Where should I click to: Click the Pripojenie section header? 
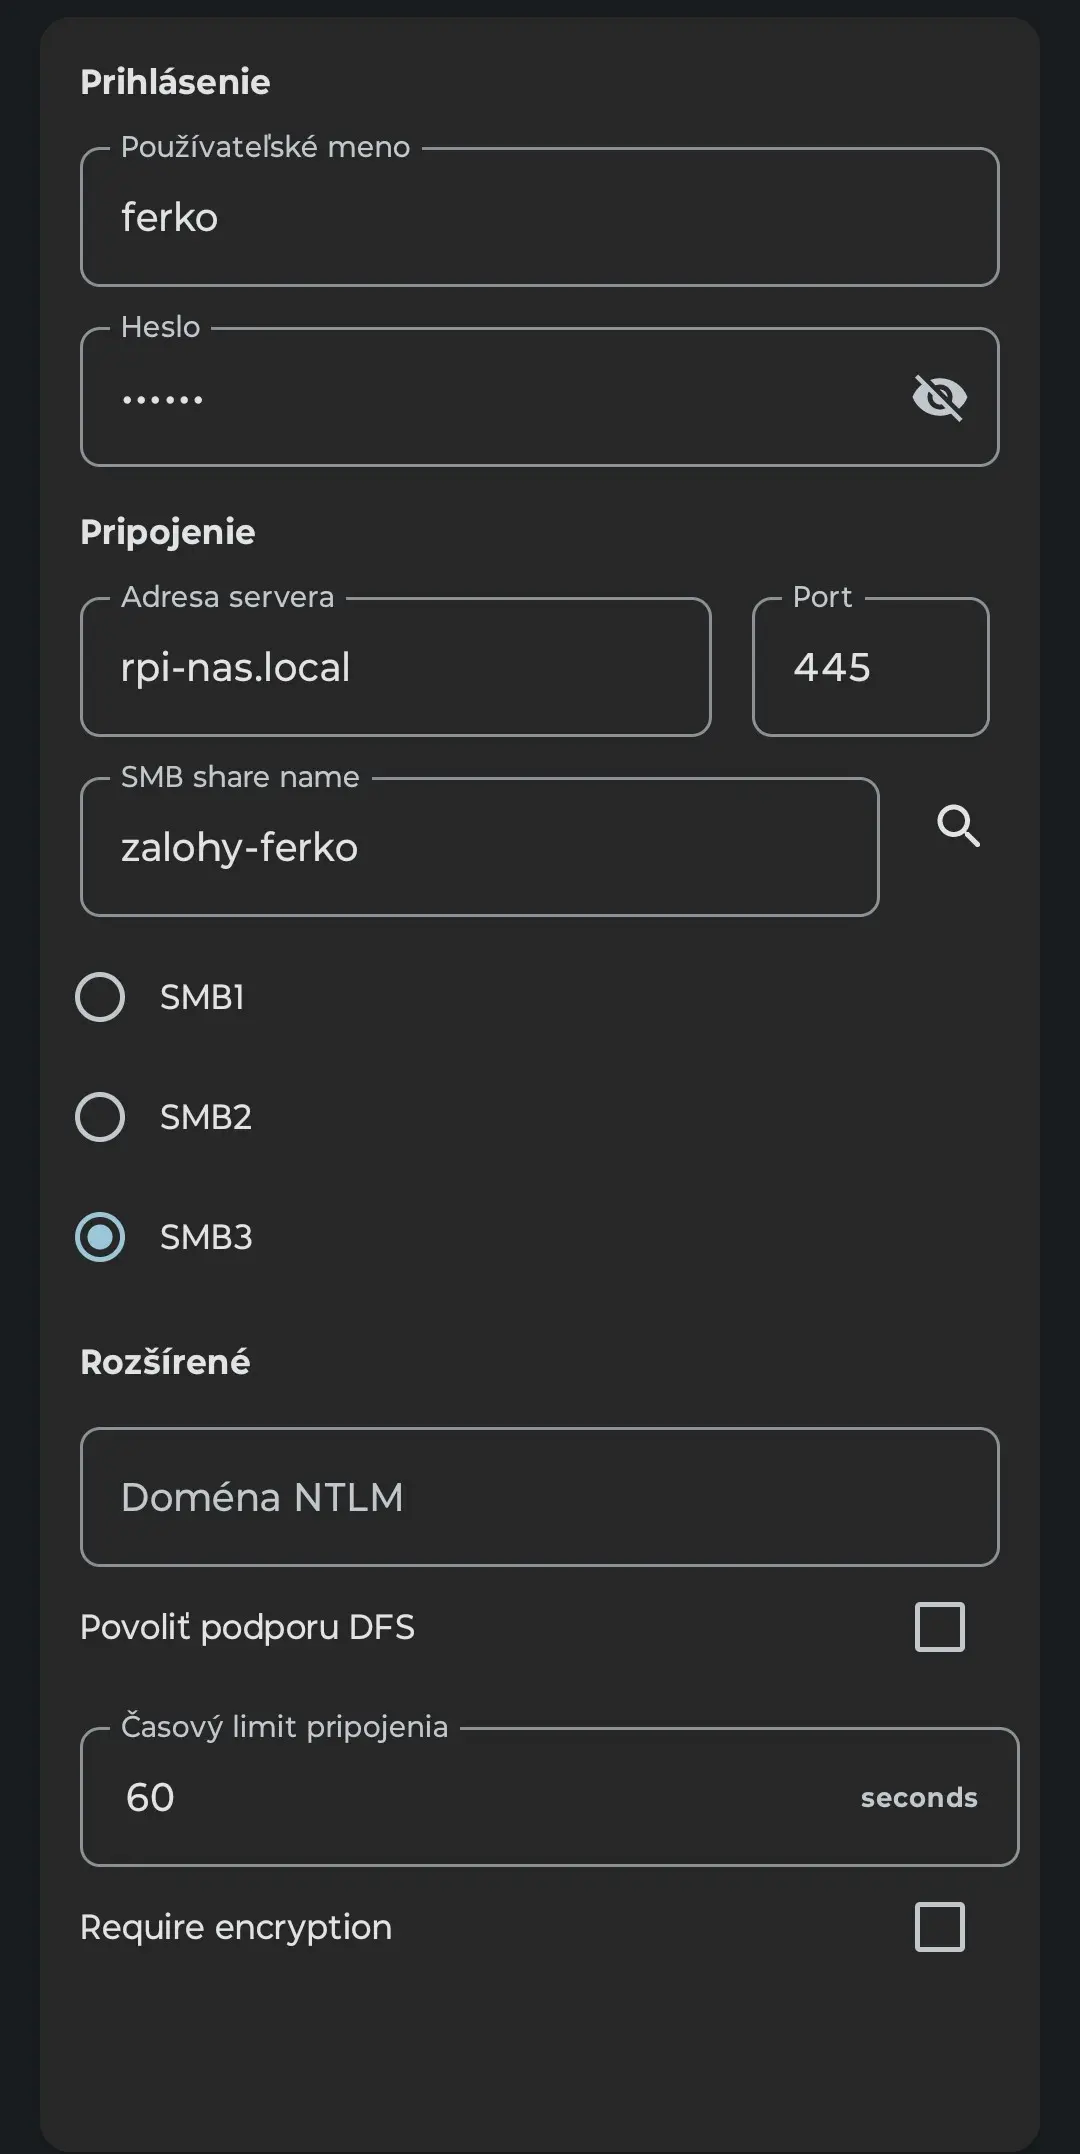coord(167,532)
